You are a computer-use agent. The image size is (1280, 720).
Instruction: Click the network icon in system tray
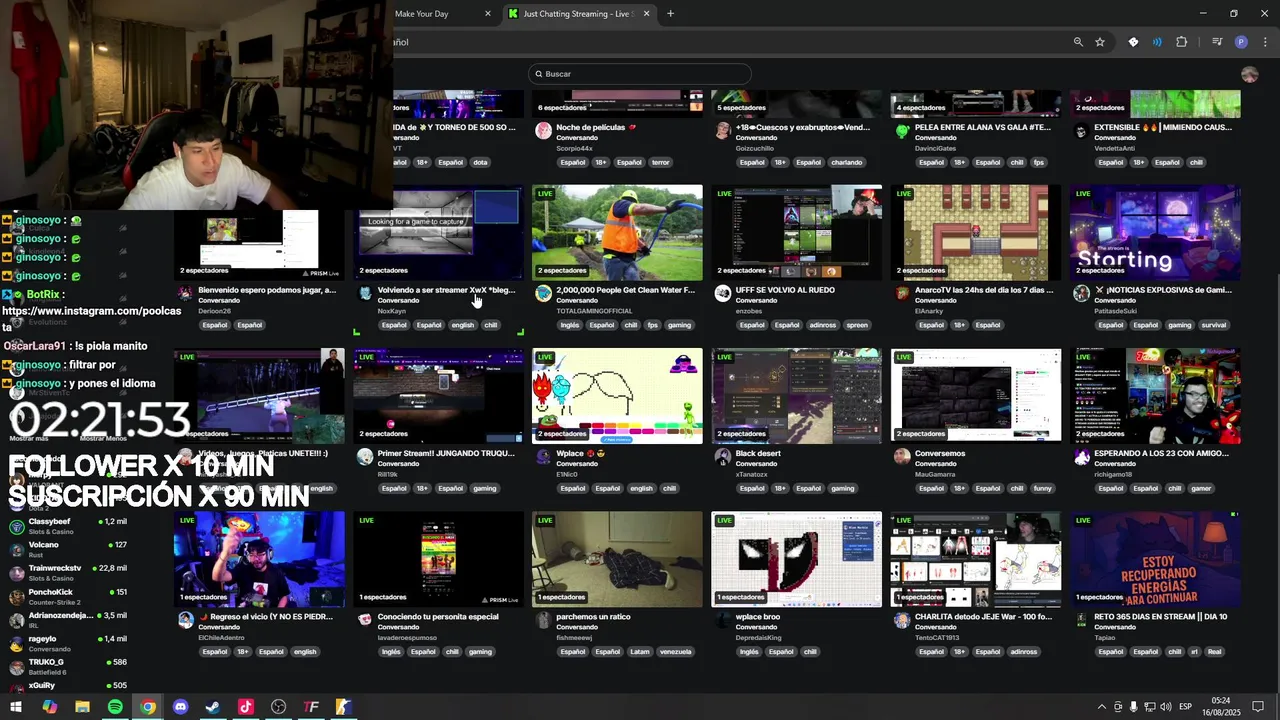pyautogui.click(x=1150, y=707)
